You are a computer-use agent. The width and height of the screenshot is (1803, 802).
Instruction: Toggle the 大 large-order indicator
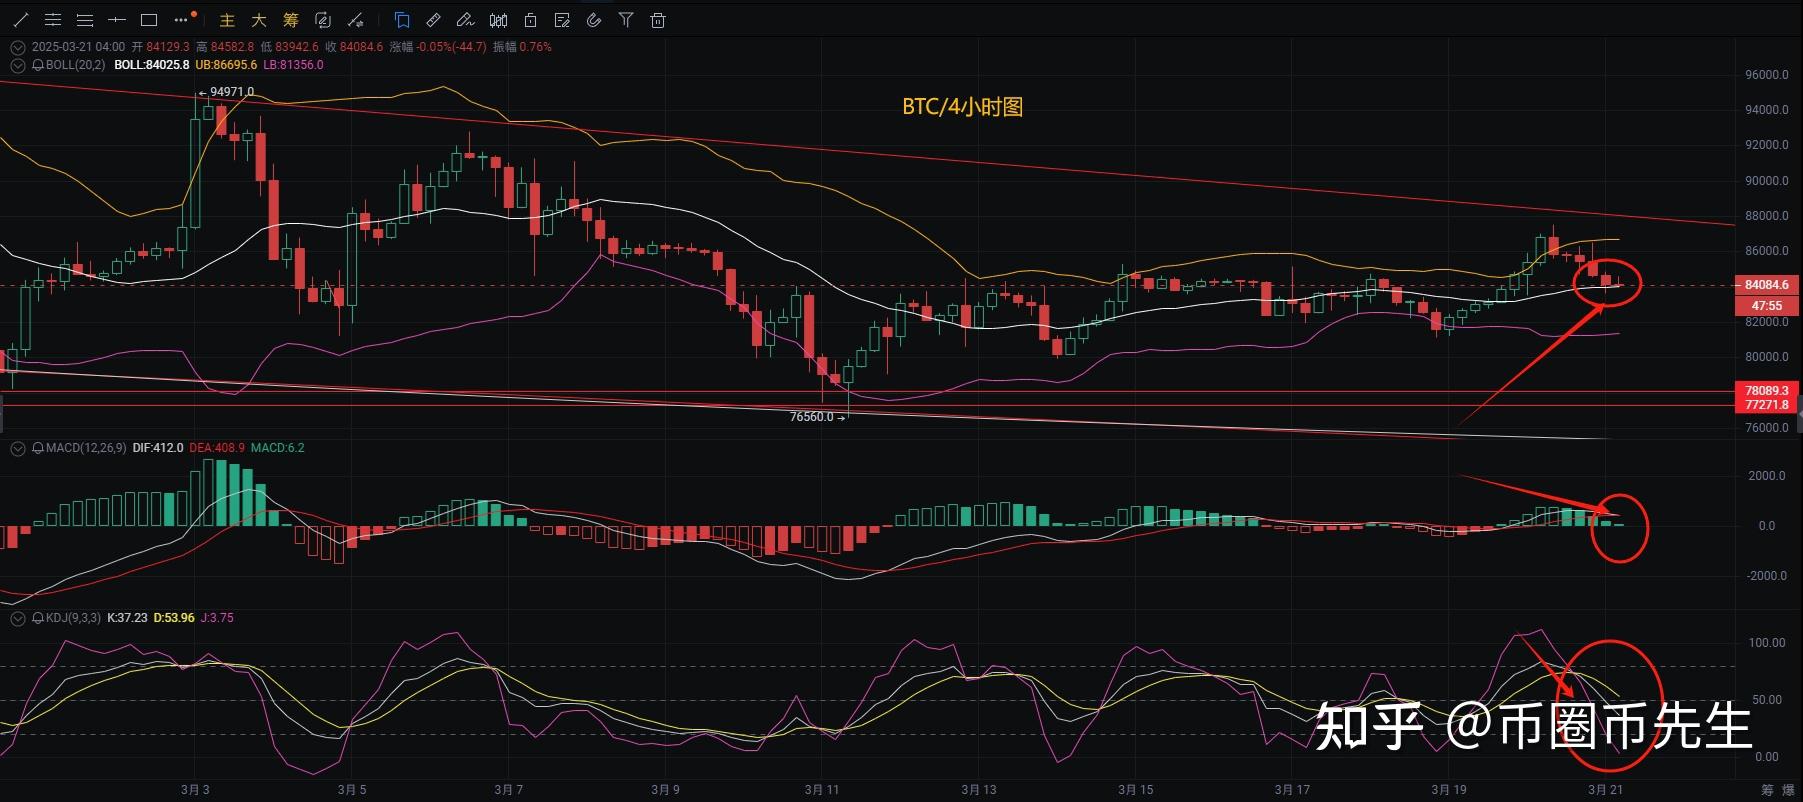(258, 20)
